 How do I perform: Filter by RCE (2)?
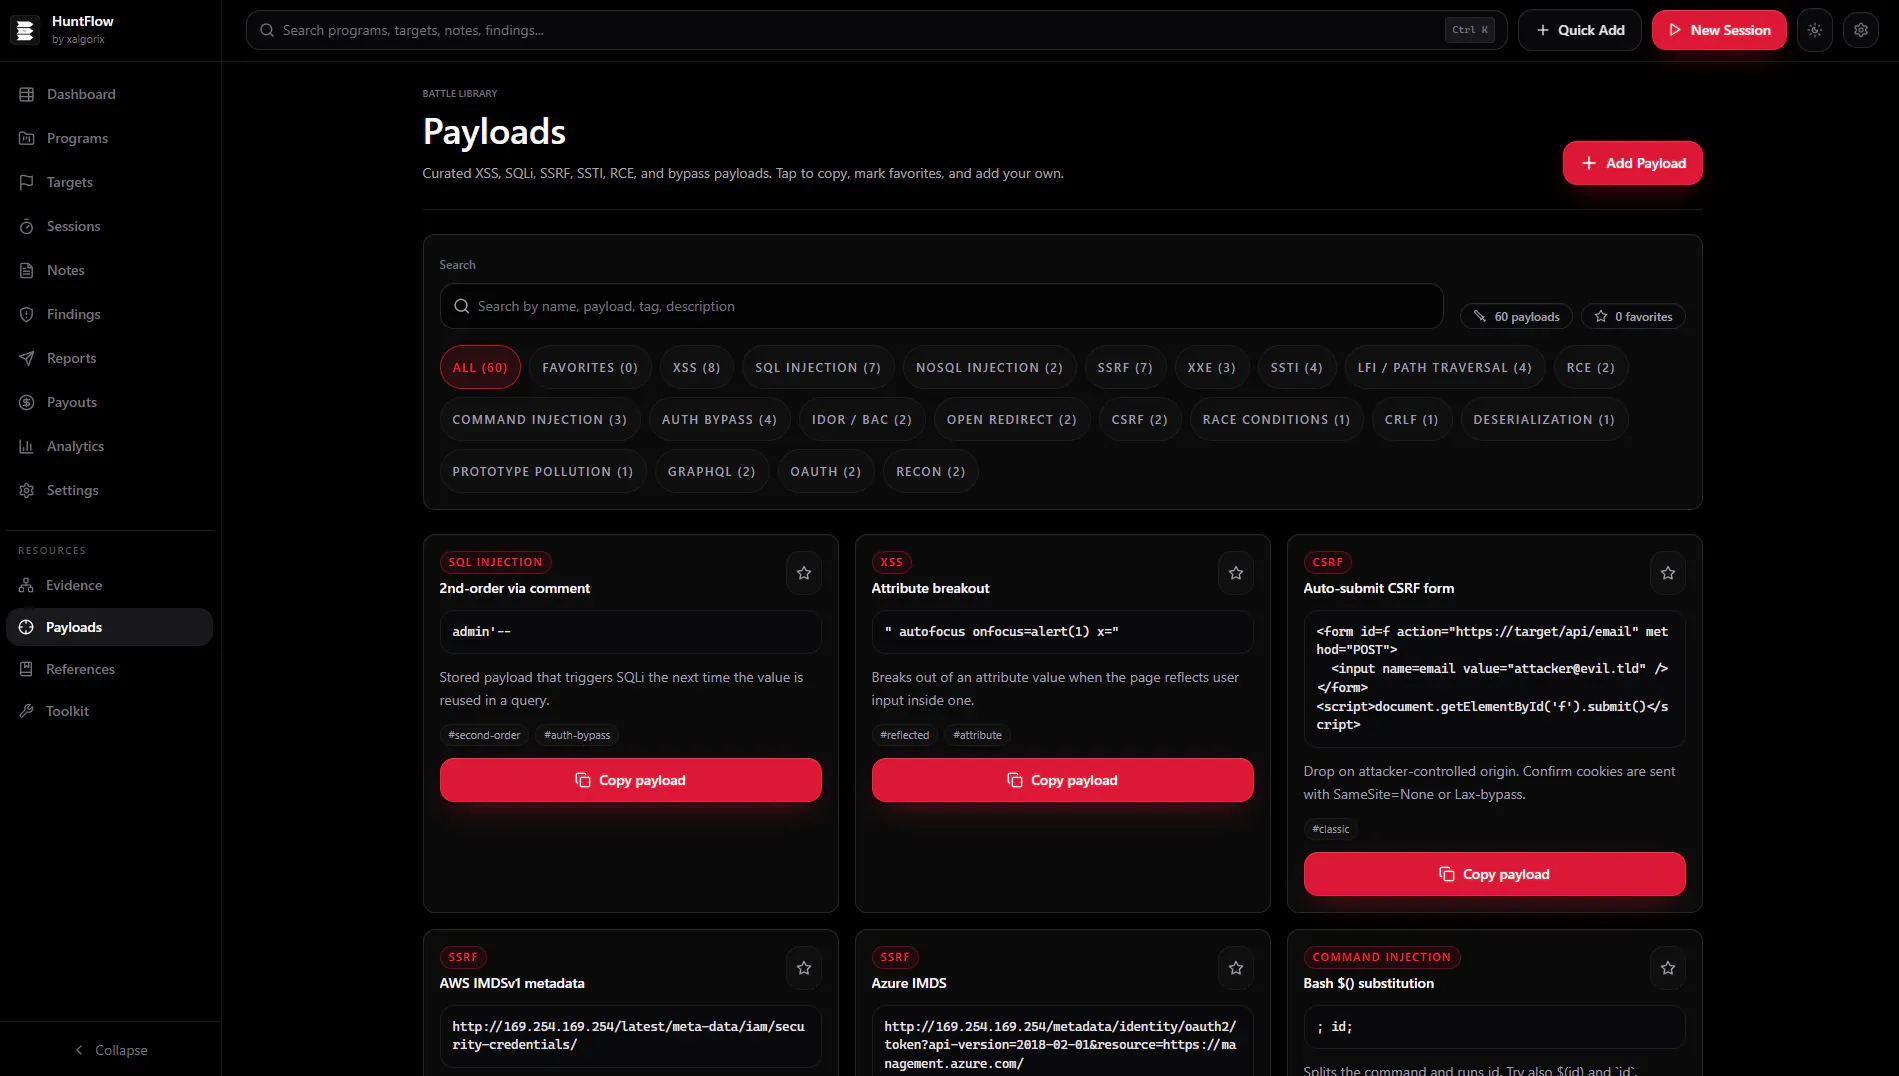pos(1590,367)
